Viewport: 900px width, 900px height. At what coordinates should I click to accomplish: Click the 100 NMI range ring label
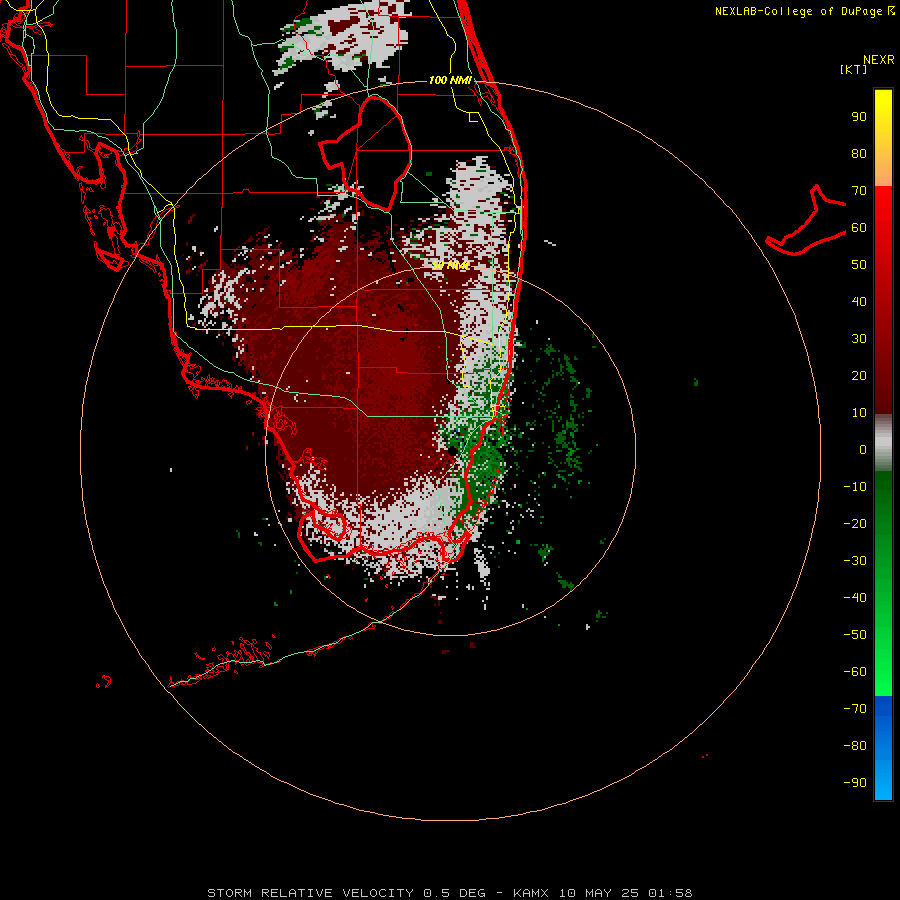[x=450, y=80]
